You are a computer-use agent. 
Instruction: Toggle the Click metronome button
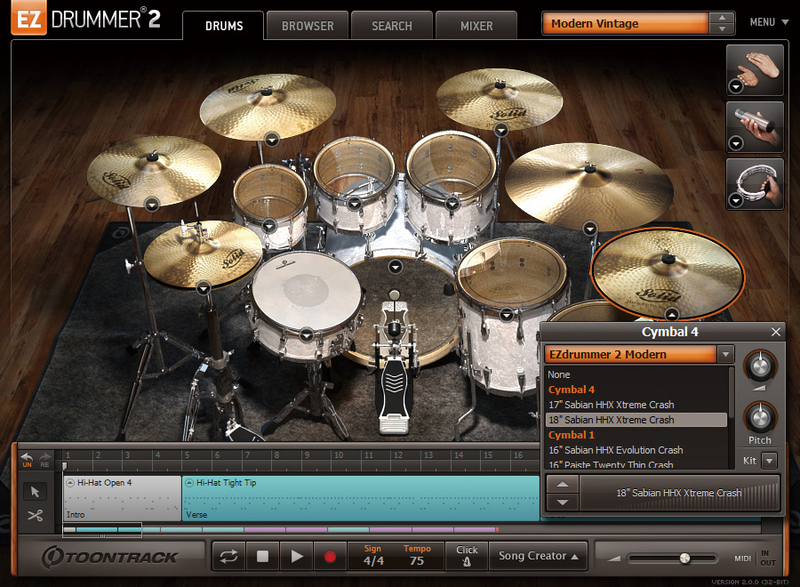[466, 556]
